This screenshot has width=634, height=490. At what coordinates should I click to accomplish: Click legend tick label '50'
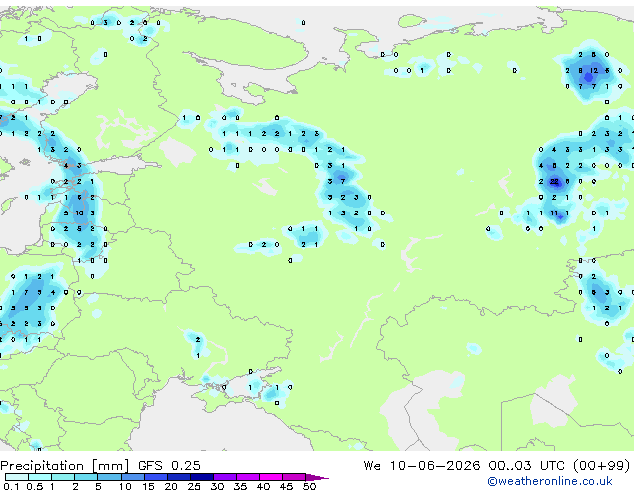click(309, 486)
